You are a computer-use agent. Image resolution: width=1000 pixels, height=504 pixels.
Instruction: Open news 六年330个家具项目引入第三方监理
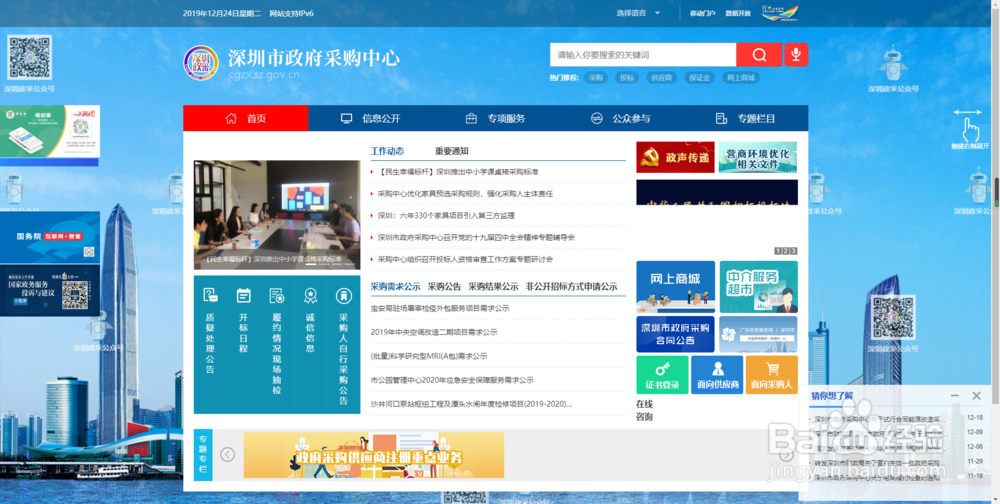point(446,216)
